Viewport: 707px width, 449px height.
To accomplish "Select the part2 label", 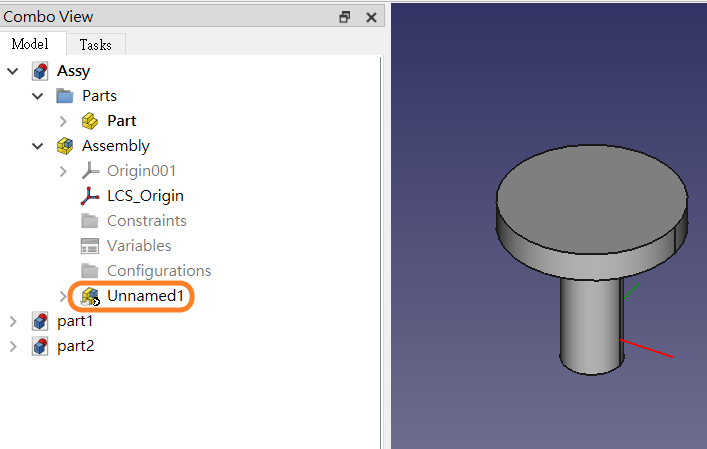I will (76, 346).
